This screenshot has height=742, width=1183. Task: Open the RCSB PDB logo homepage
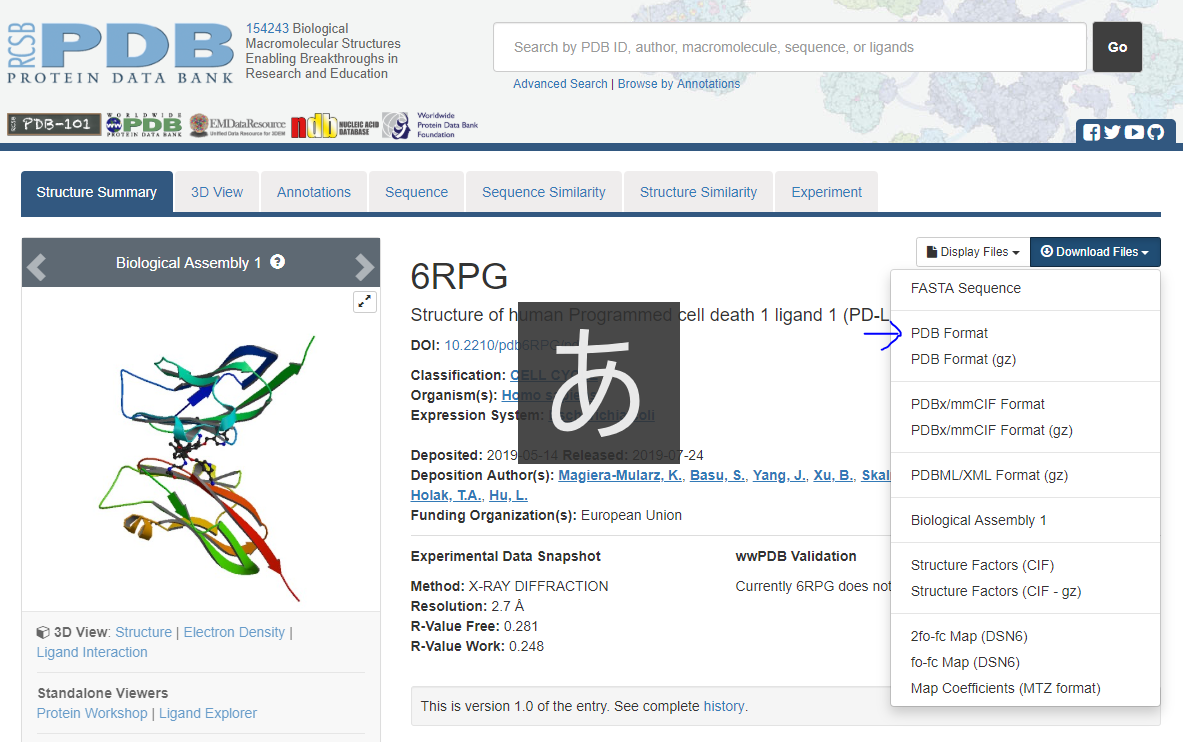(121, 53)
